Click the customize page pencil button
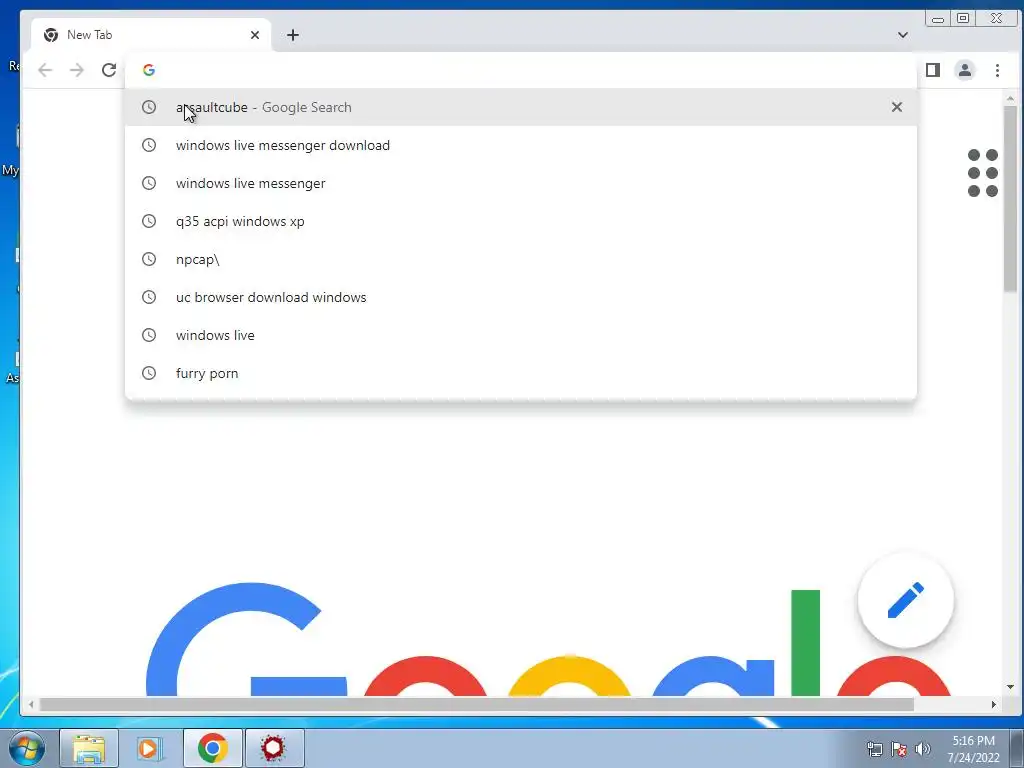The width and height of the screenshot is (1024, 768). (x=906, y=600)
